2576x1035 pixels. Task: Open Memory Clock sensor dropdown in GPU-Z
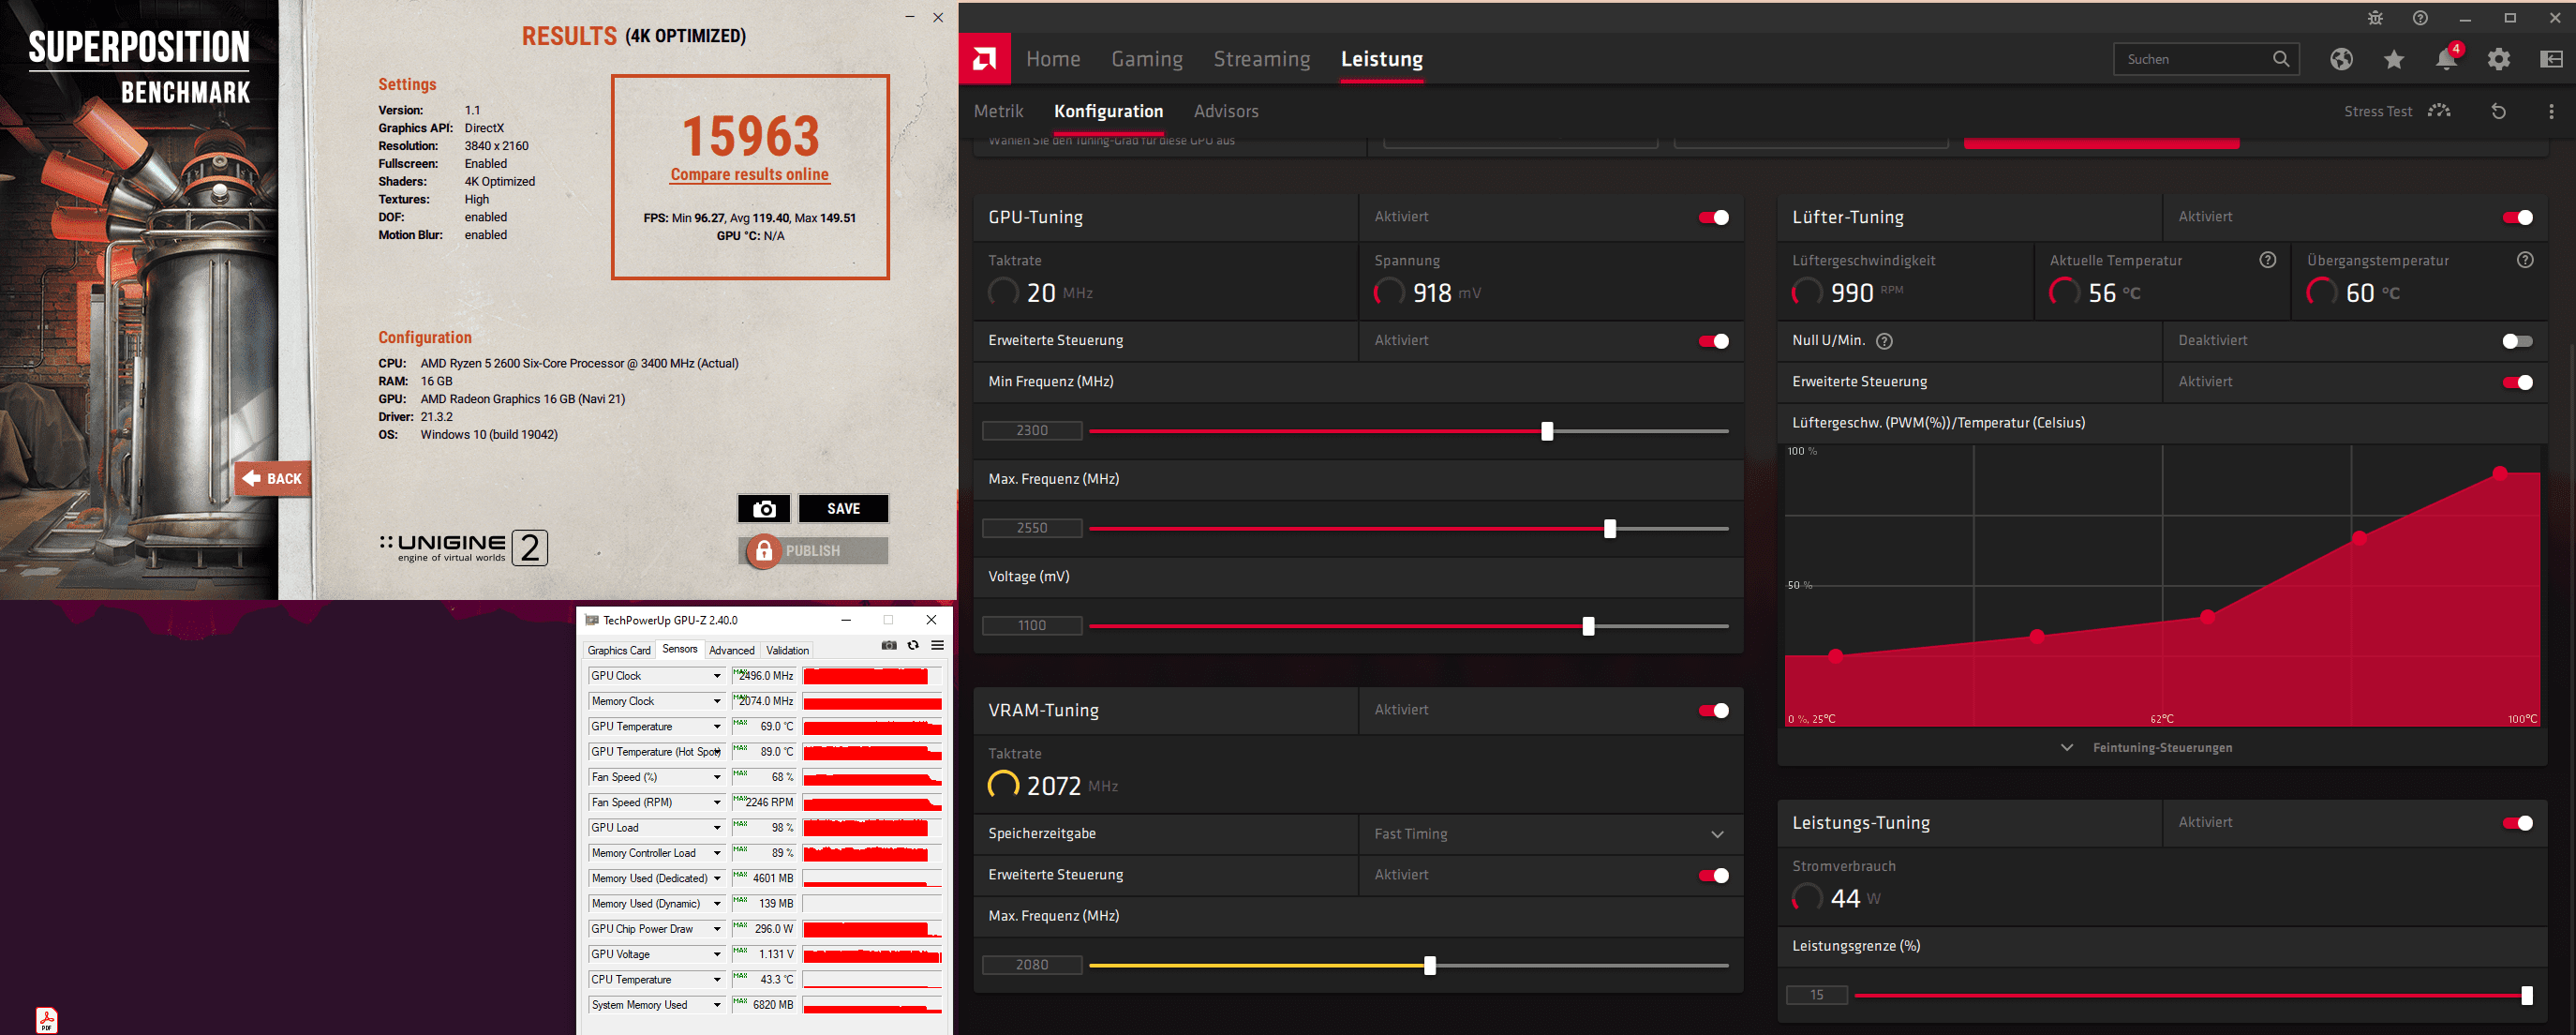tap(717, 701)
